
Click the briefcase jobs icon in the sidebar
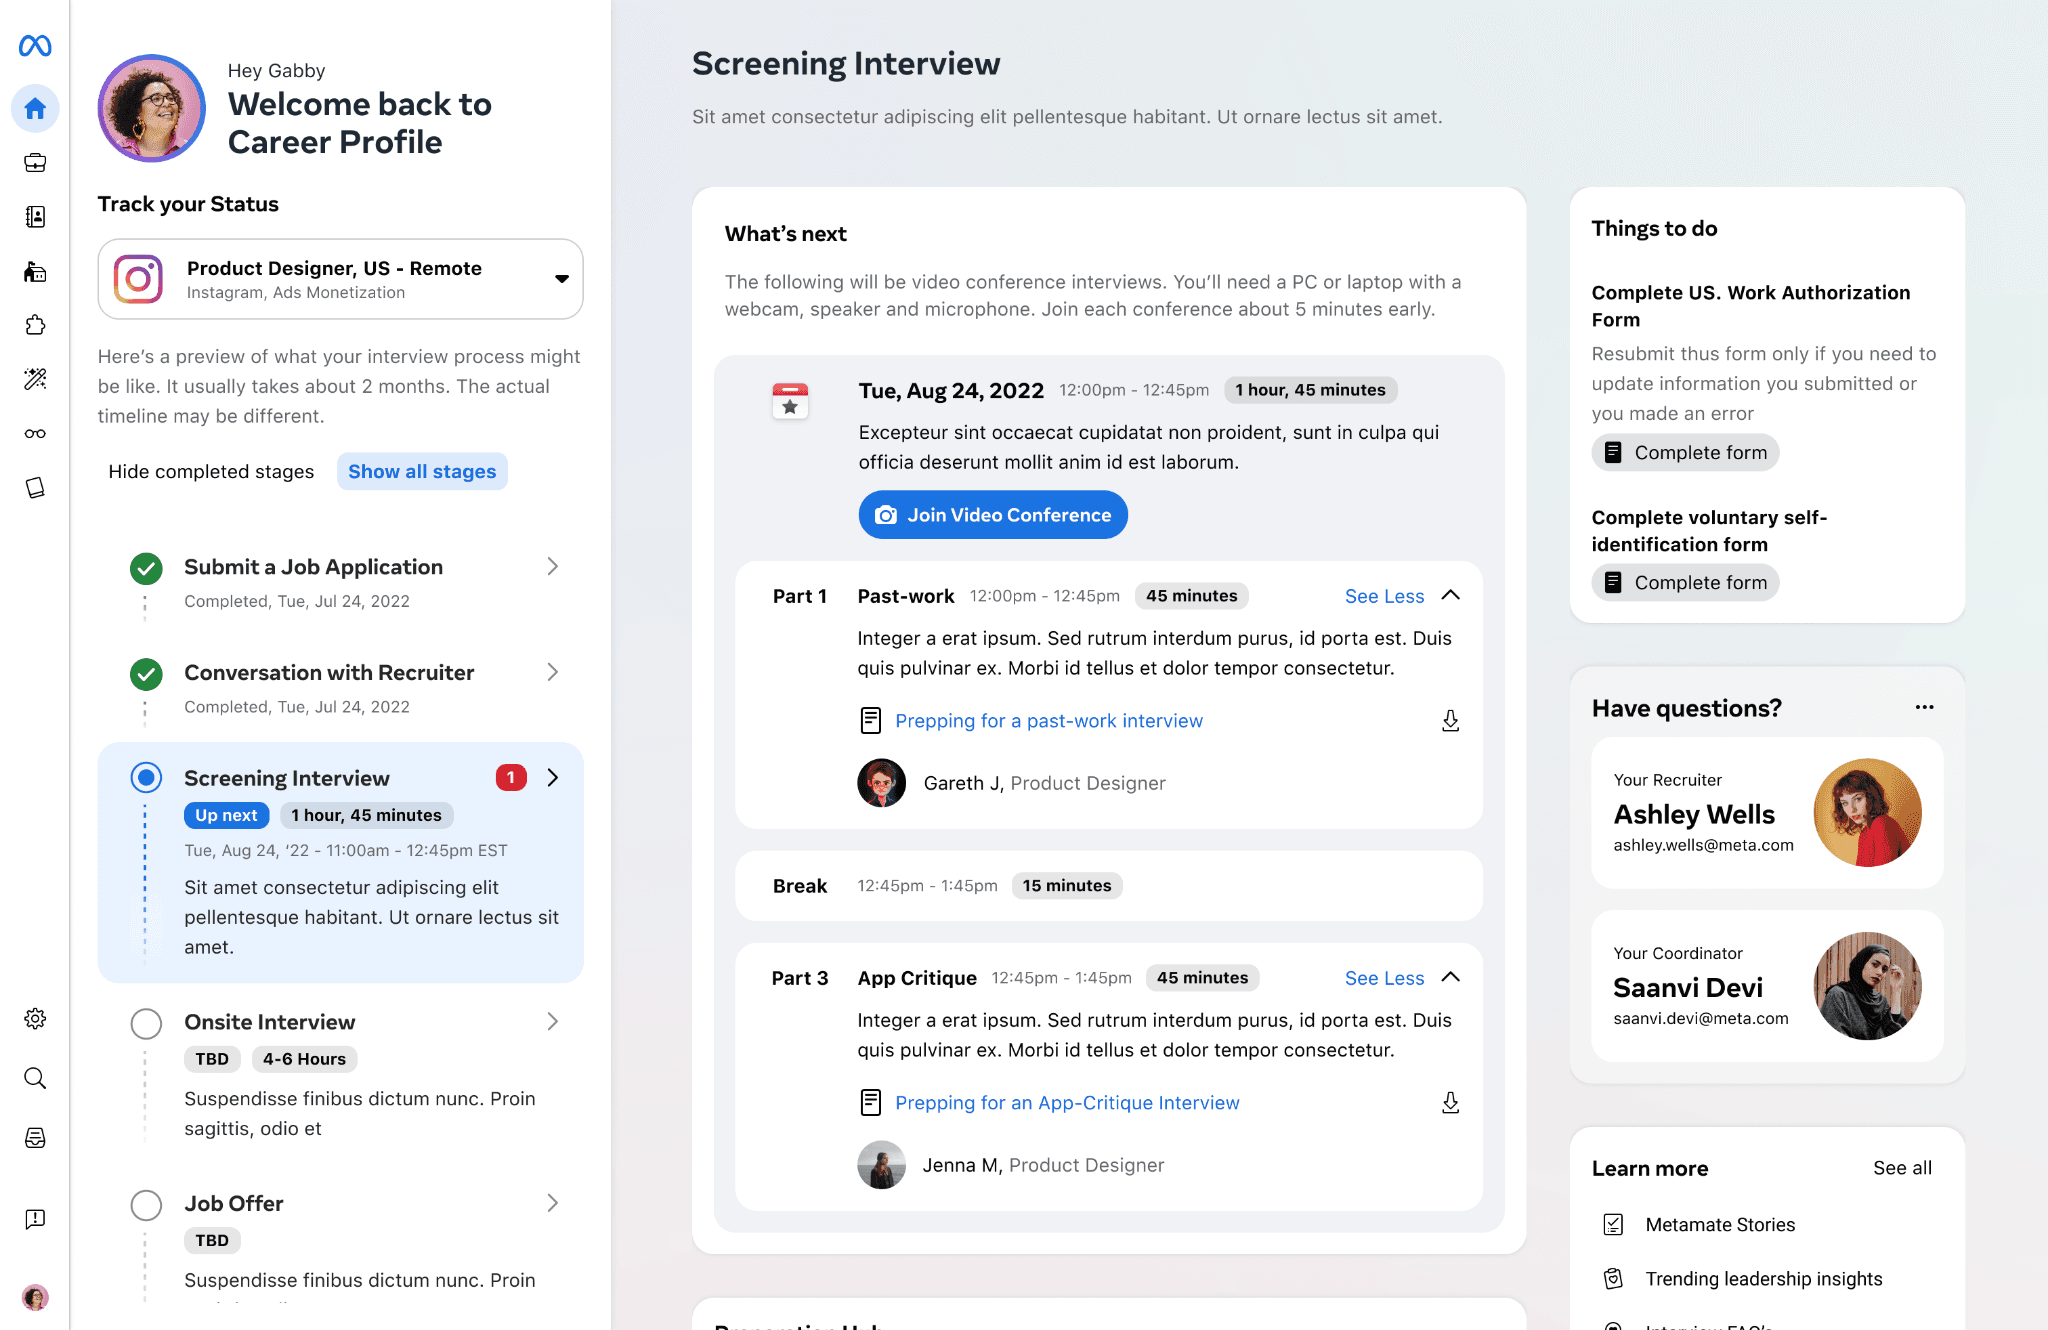click(35, 162)
